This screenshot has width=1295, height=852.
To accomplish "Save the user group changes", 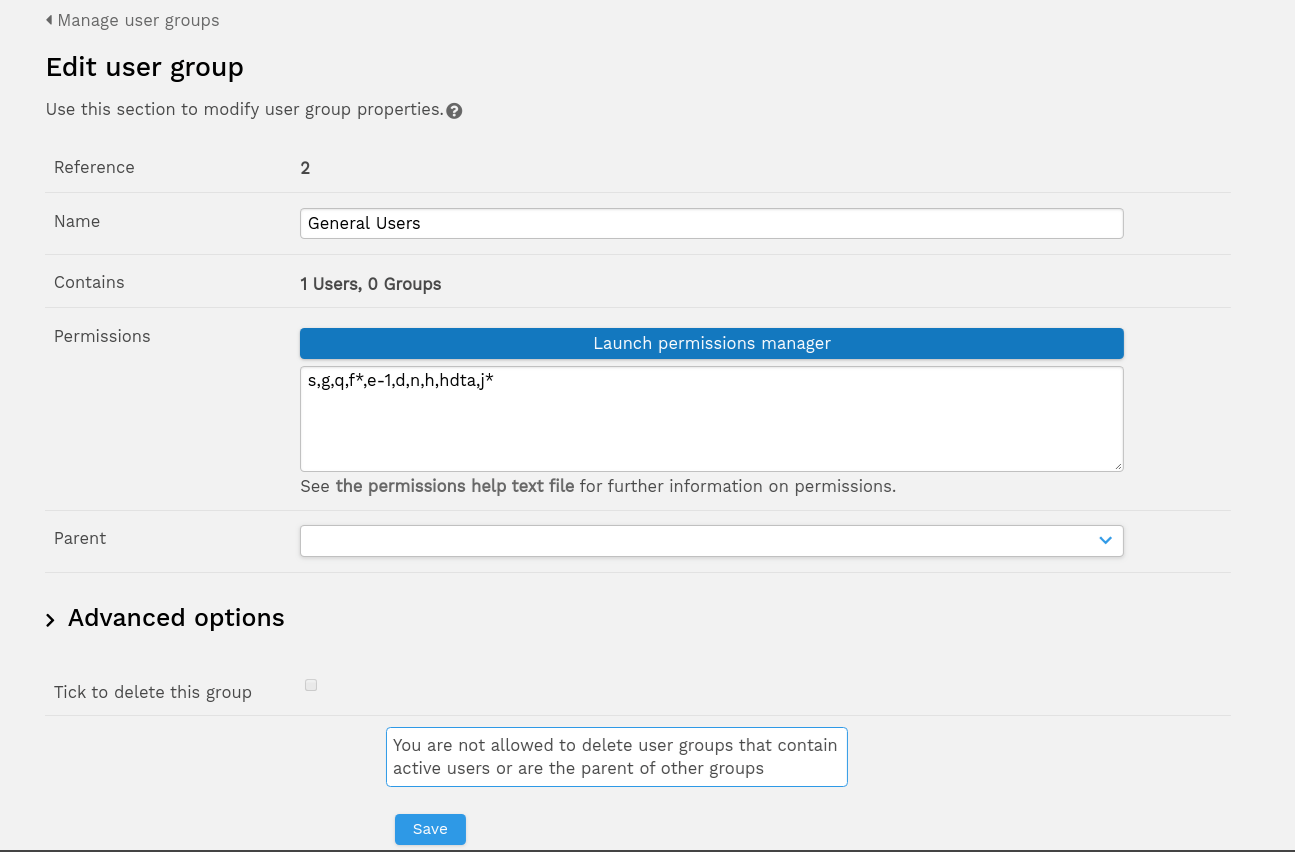I will coord(430,829).
